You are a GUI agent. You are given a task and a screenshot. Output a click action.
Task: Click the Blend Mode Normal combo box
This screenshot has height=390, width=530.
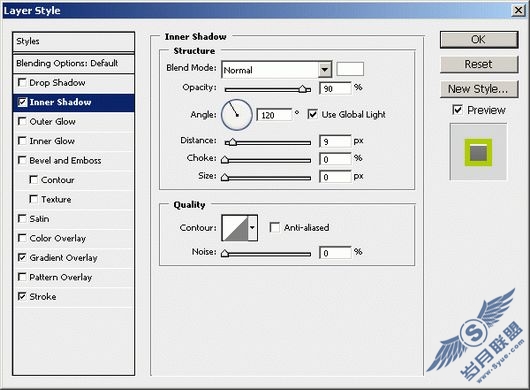(276, 70)
